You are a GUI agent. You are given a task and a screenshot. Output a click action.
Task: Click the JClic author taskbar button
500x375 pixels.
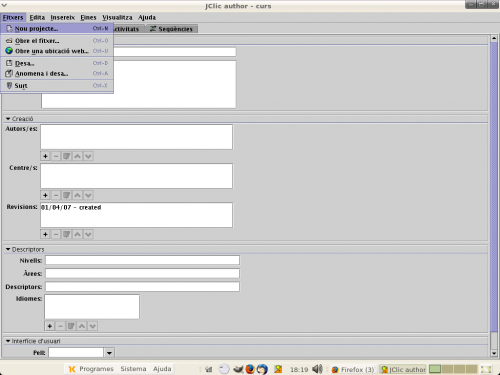coord(403,369)
